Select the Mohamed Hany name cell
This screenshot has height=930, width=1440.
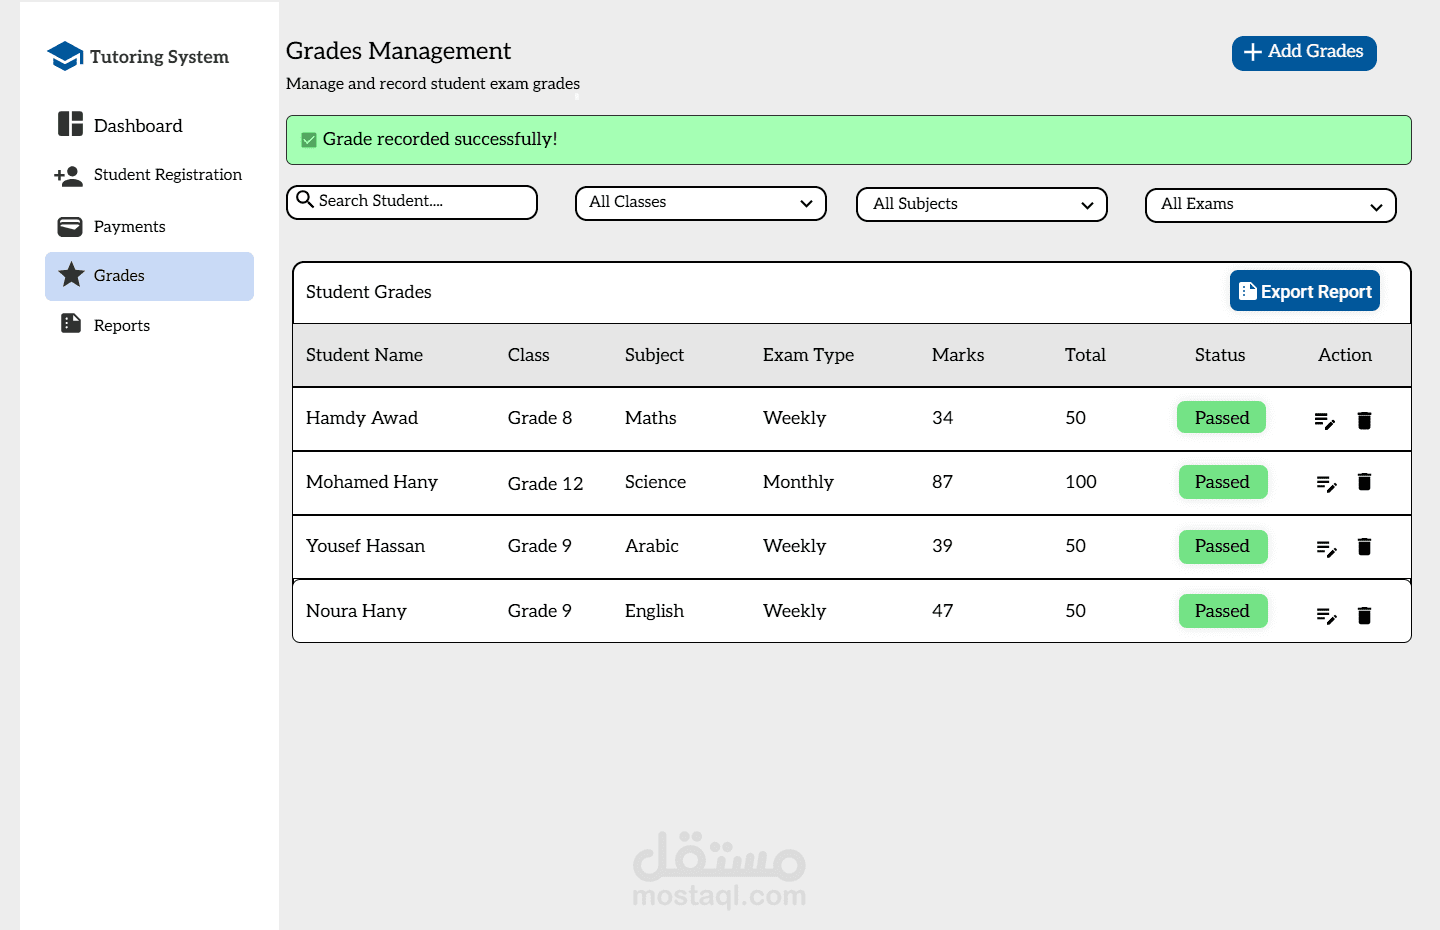point(372,482)
